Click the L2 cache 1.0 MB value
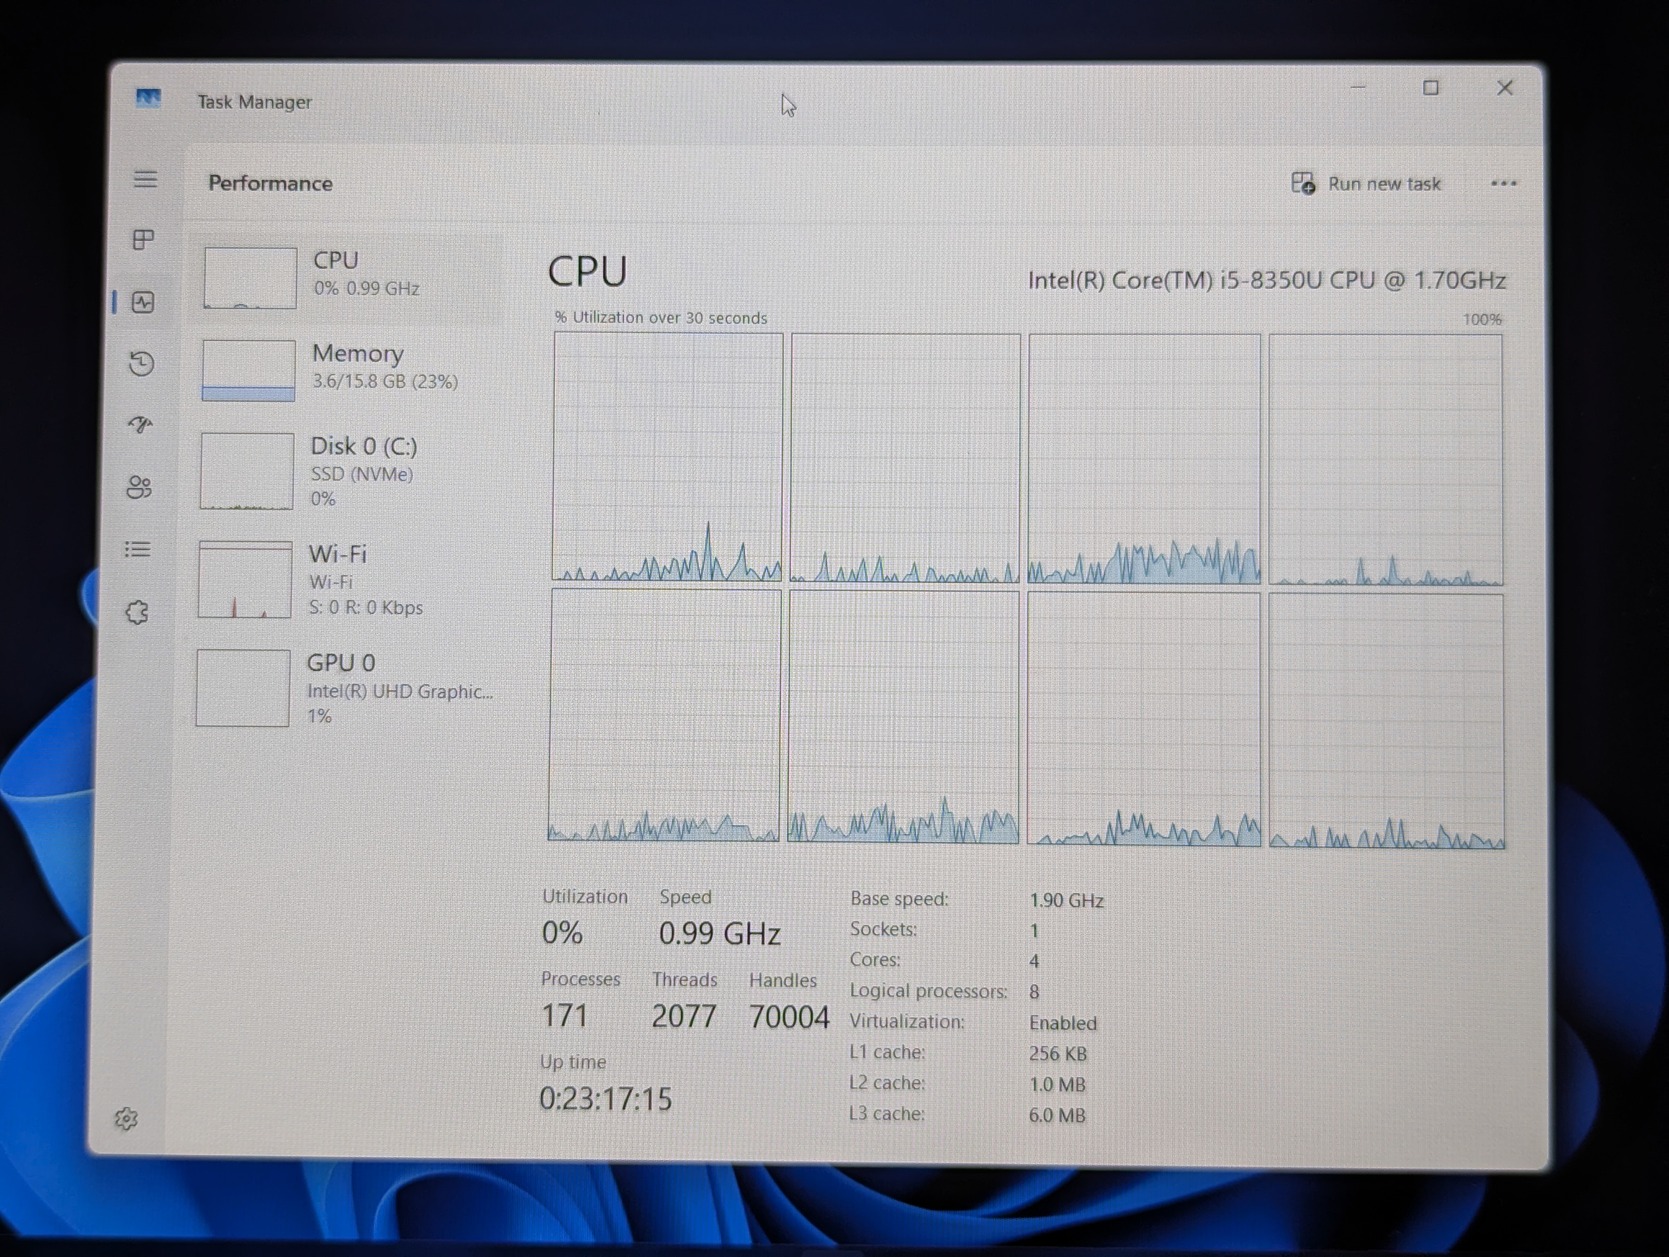Screen dimensions: 1669x1257 pyautogui.click(x=1057, y=1085)
